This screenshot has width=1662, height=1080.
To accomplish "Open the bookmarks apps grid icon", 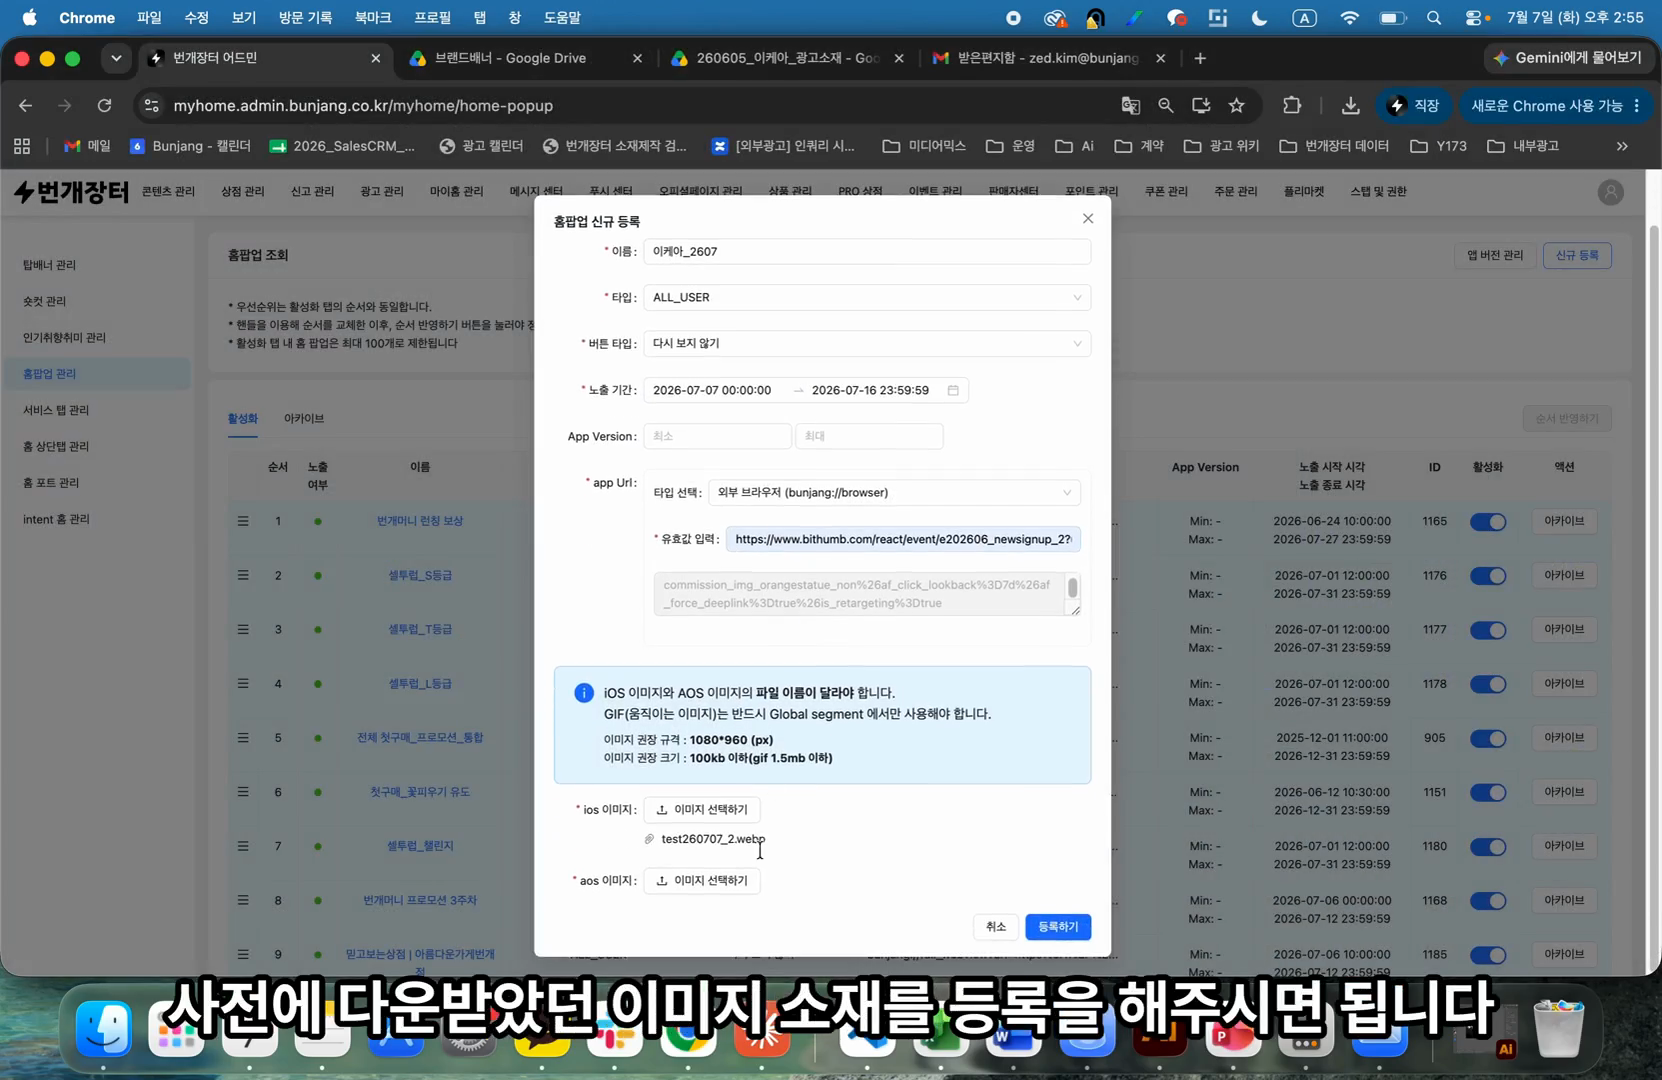I will coord(22,146).
